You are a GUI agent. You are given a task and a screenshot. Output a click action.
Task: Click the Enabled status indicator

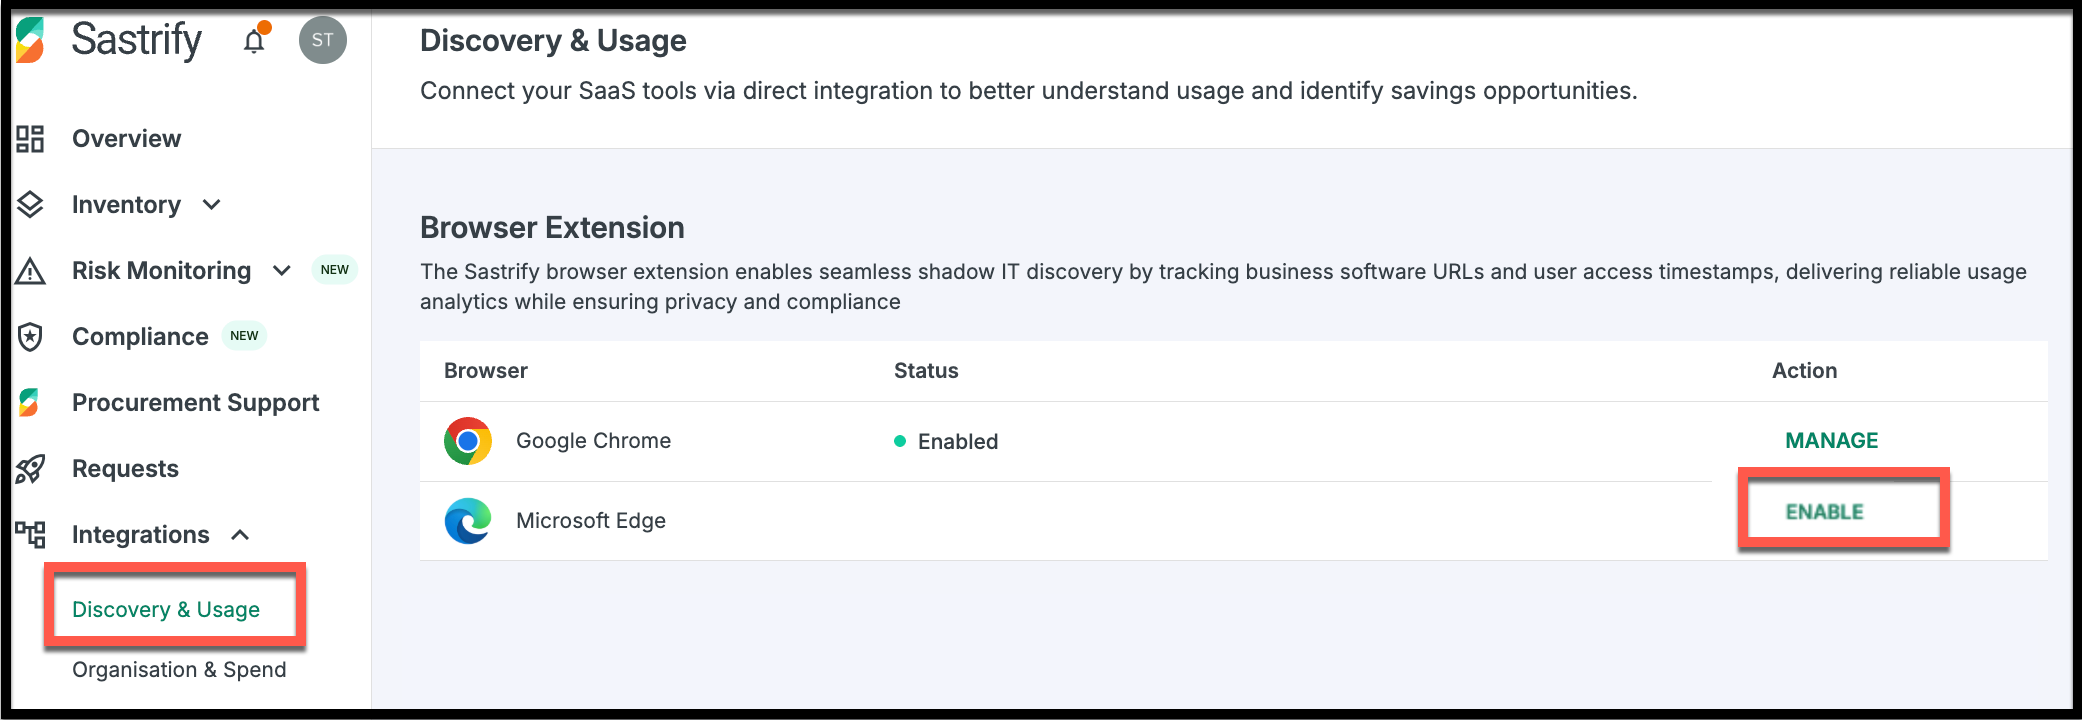click(x=946, y=441)
